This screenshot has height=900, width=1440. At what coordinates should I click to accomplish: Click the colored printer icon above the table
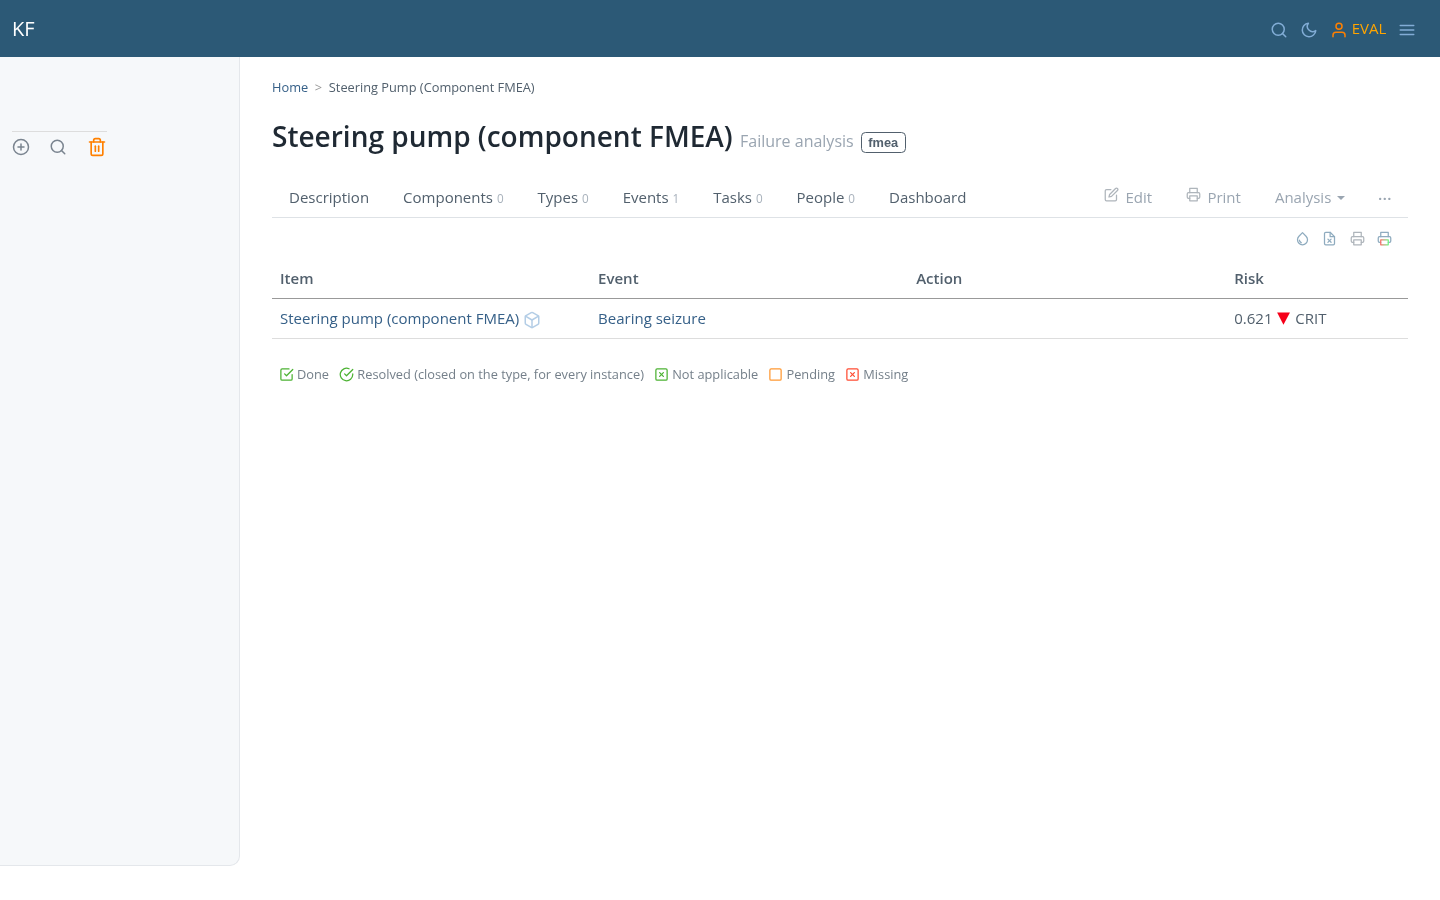1384,239
